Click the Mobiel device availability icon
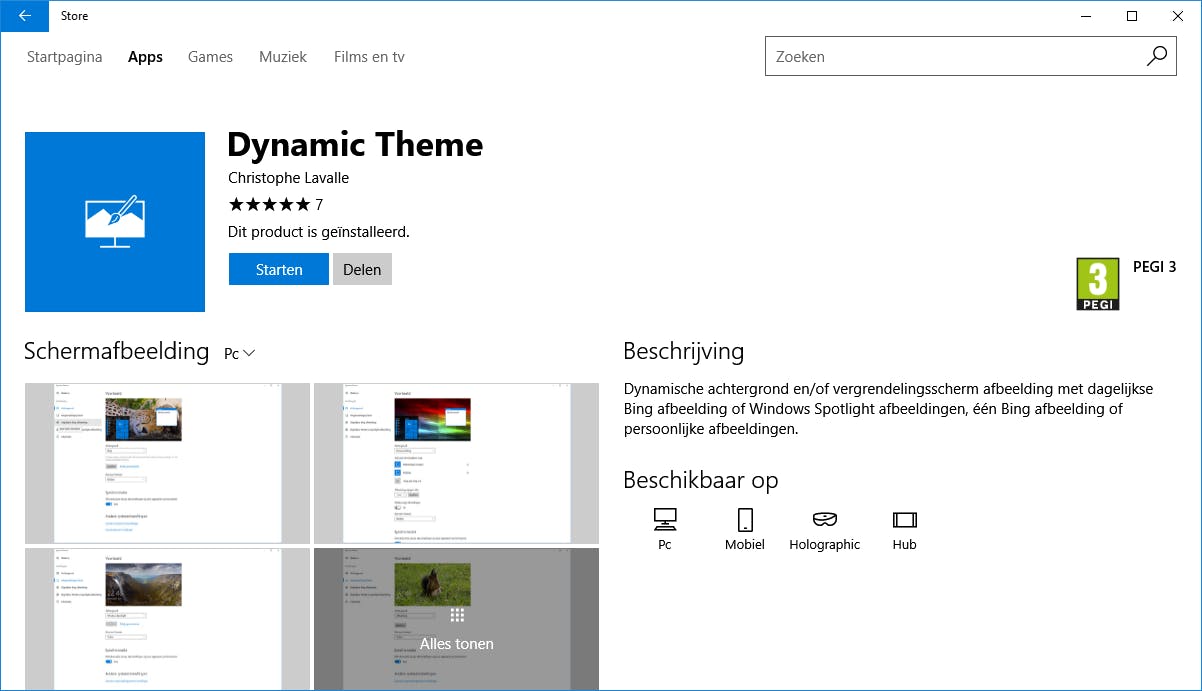Screen dimensions: 1202x691 pyautogui.click(x=744, y=521)
